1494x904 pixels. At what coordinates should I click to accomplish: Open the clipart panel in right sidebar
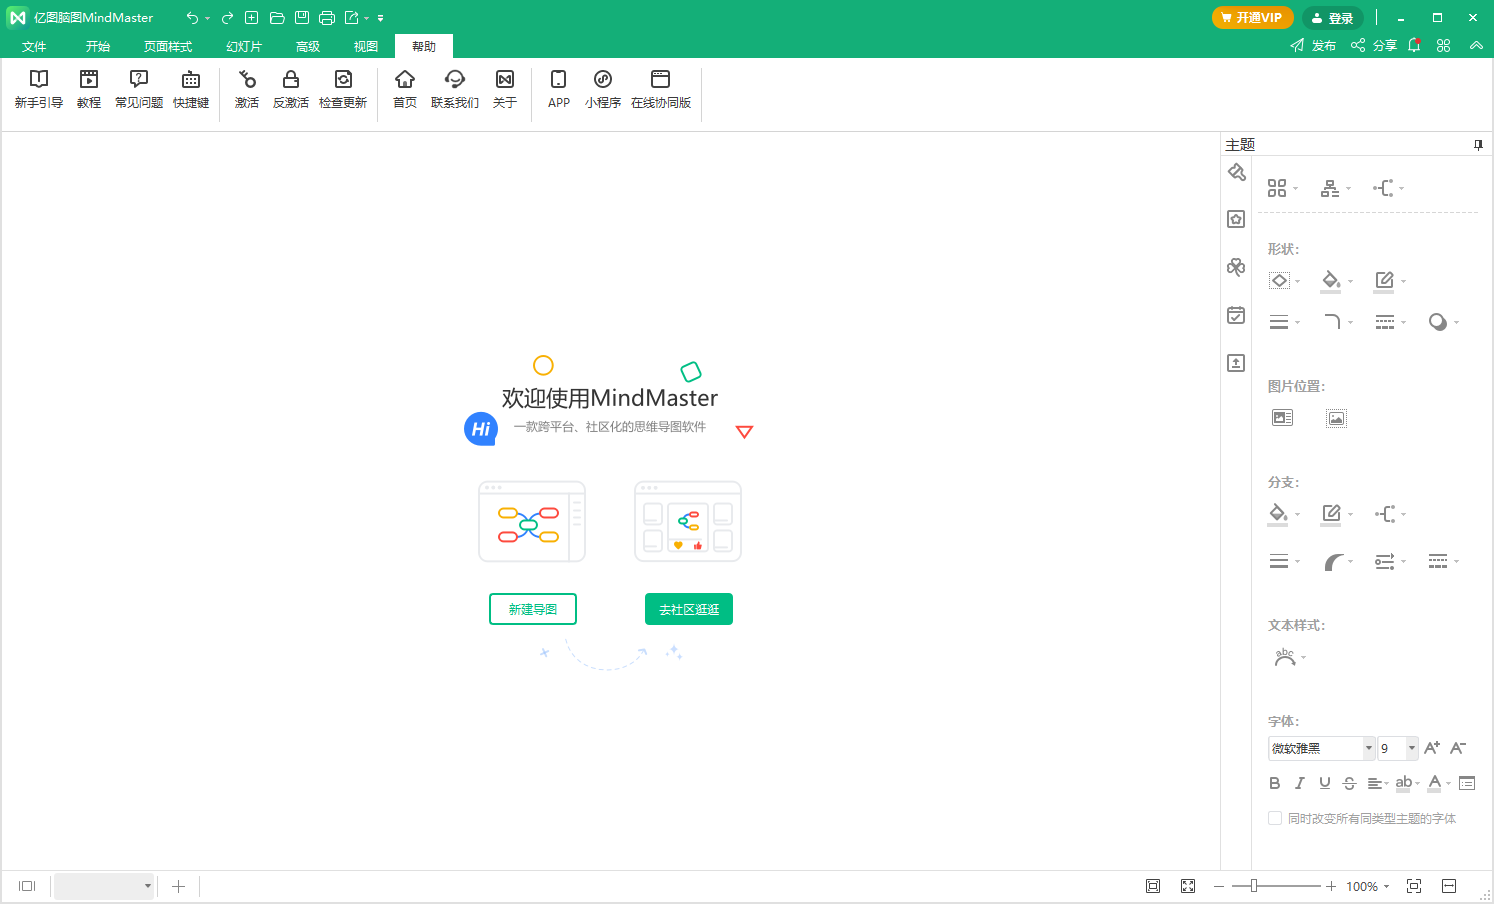point(1236,267)
